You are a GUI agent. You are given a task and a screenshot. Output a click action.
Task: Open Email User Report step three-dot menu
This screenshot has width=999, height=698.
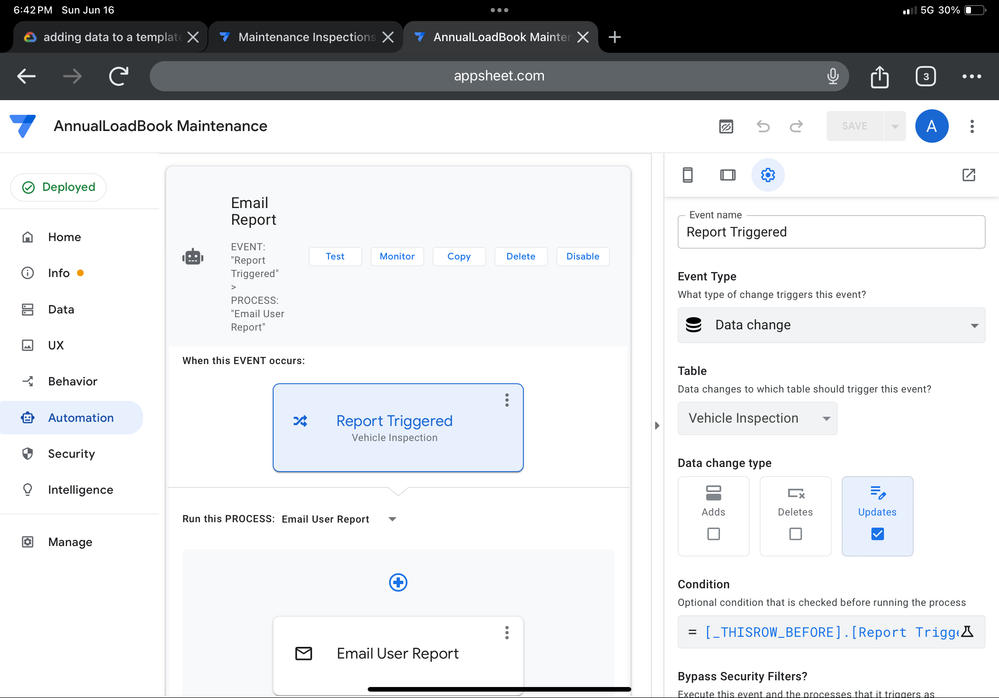pyautogui.click(x=507, y=632)
